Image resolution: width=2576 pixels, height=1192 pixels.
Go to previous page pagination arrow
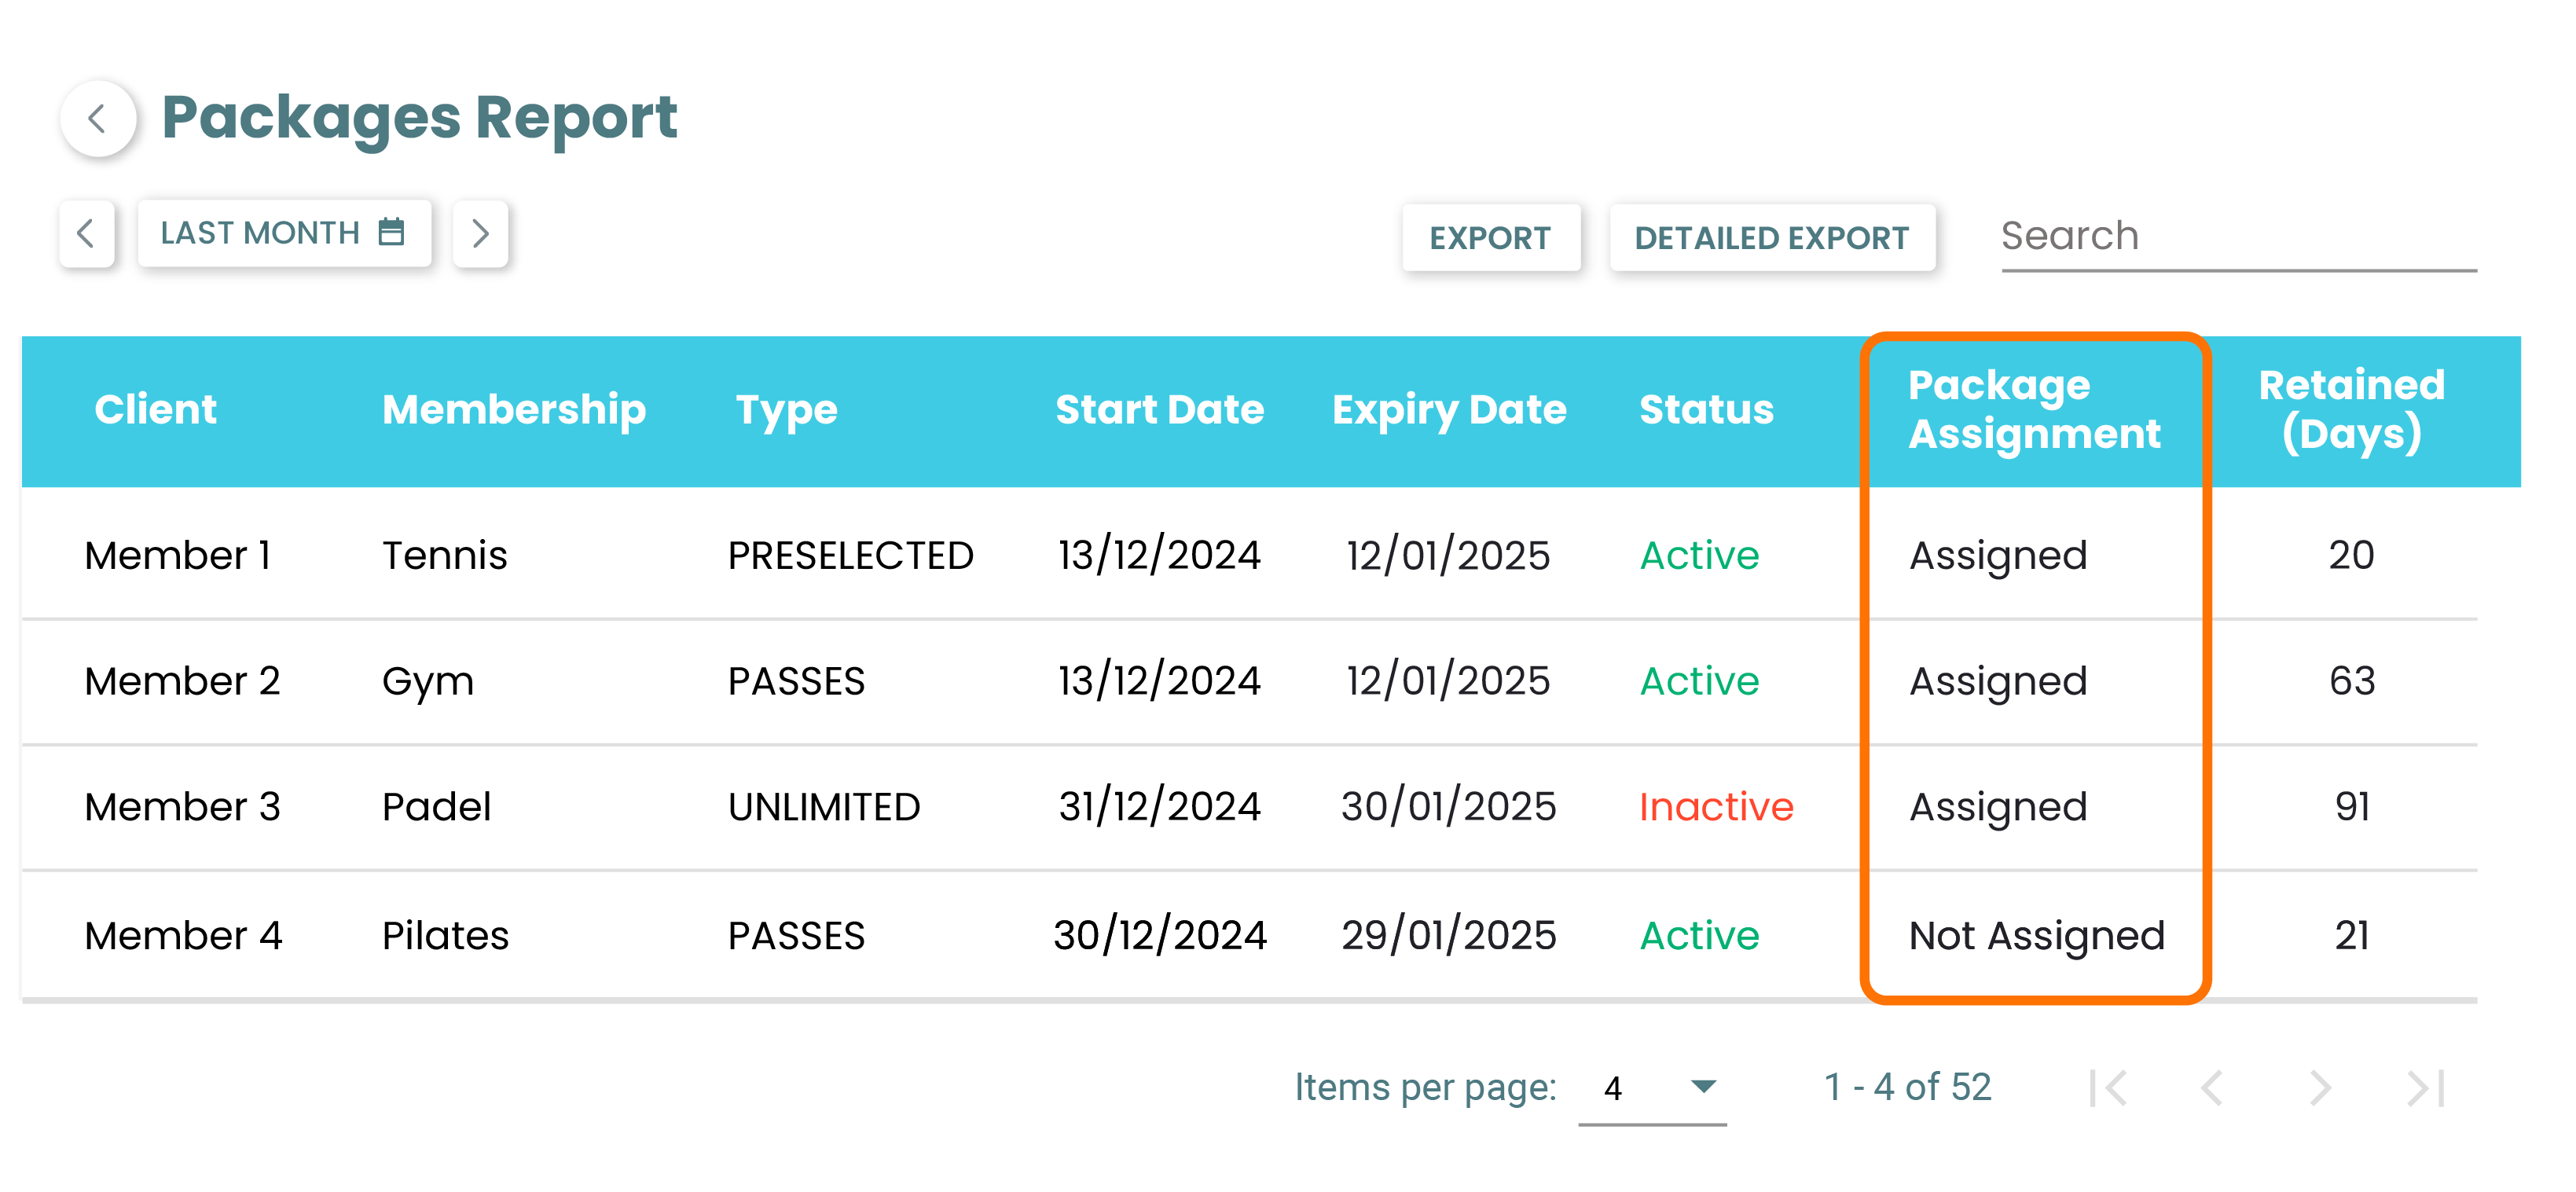(2212, 1087)
